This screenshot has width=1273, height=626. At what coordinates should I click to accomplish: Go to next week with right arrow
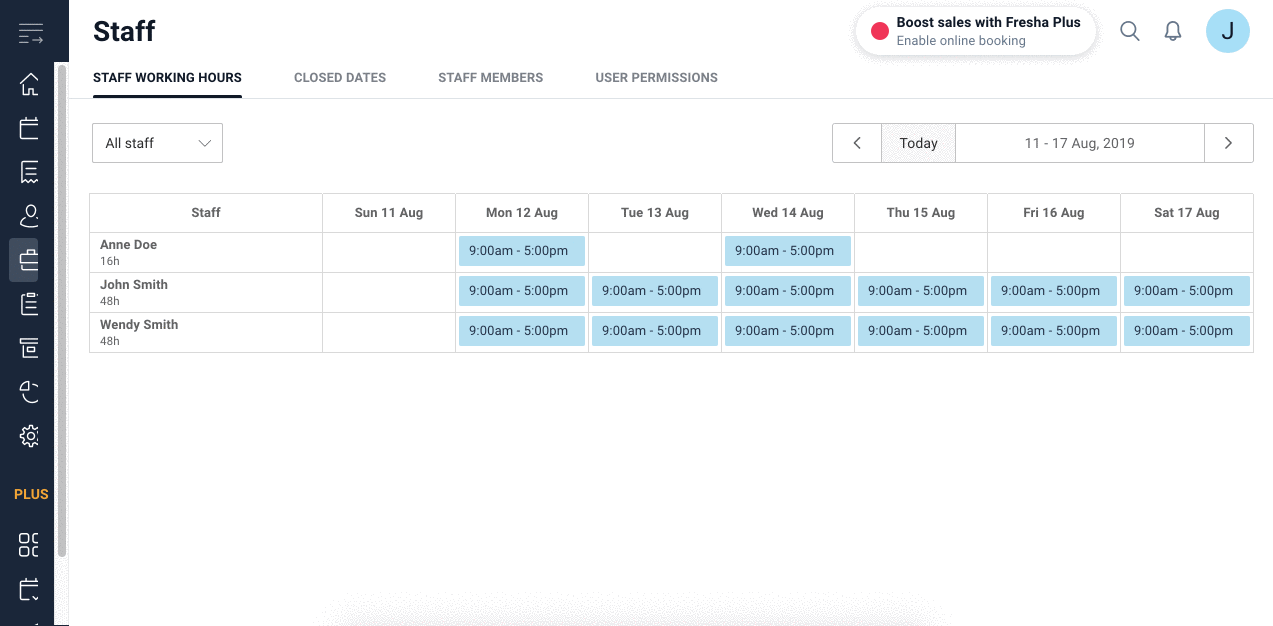point(1229,143)
